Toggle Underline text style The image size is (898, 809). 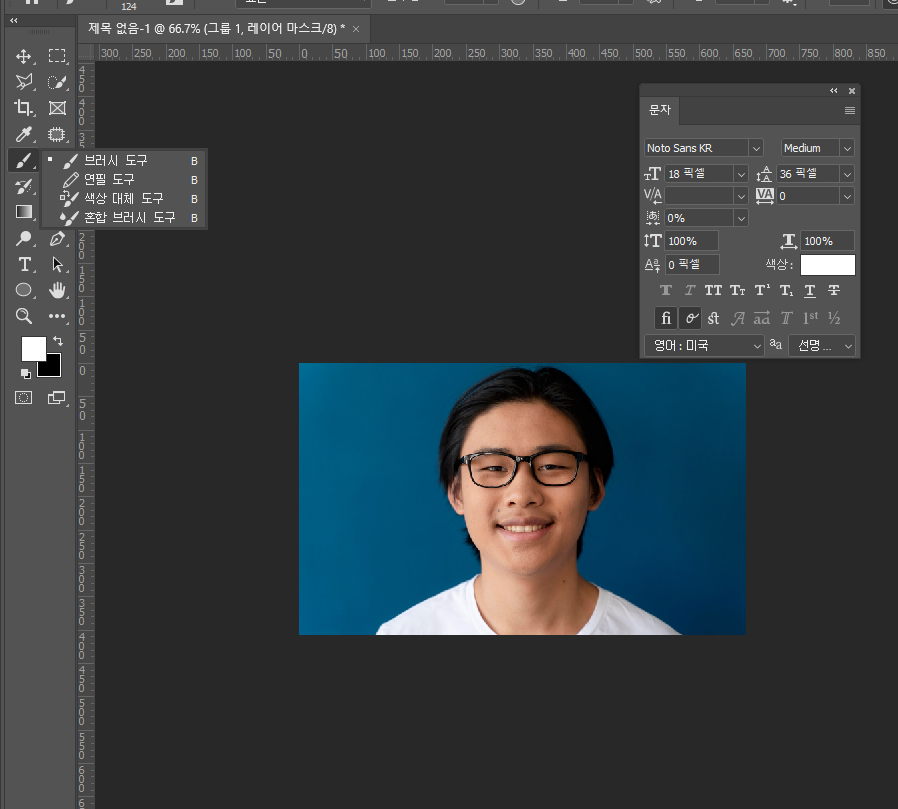click(810, 291)
